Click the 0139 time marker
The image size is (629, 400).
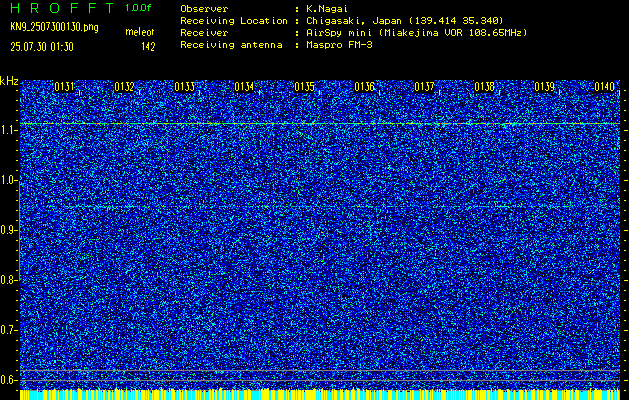pos(544,87)
